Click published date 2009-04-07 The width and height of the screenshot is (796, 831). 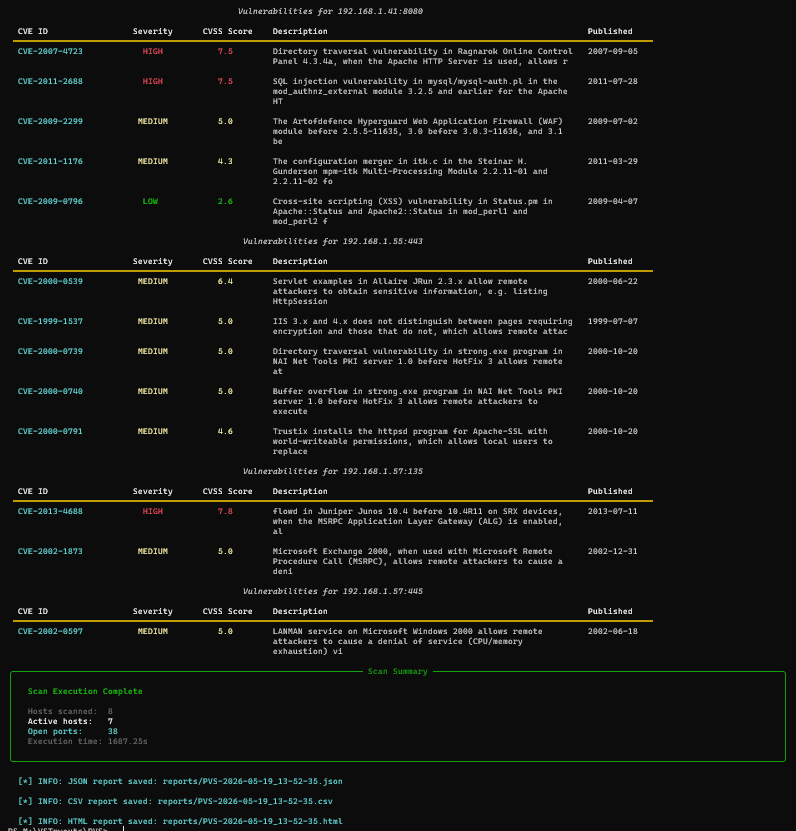tap(613, 201)
